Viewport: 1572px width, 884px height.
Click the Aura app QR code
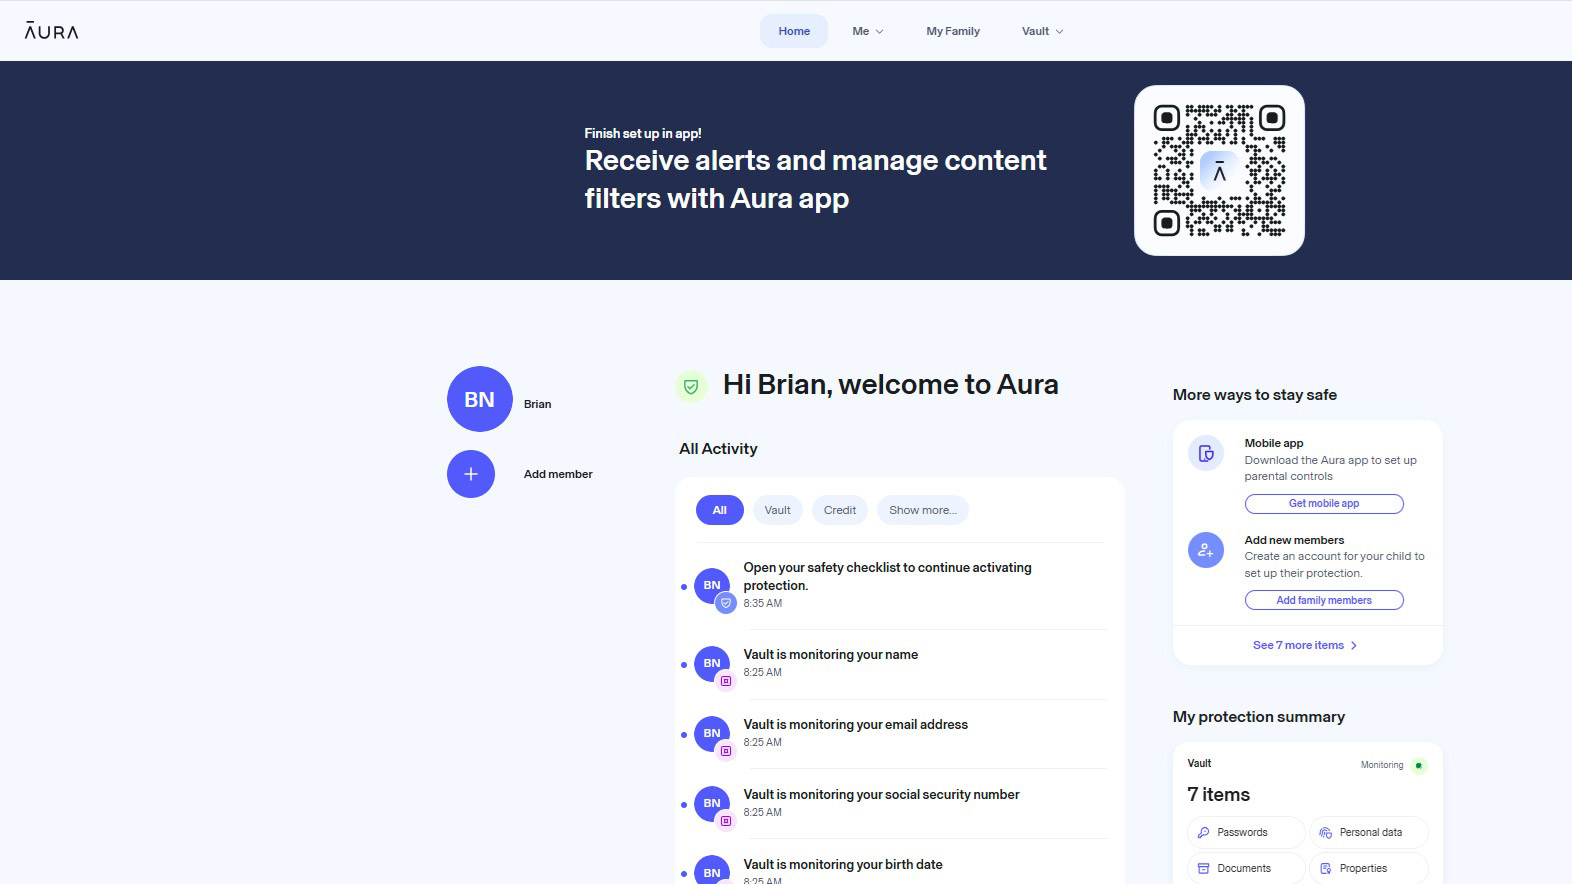[x=1219, y=170]
